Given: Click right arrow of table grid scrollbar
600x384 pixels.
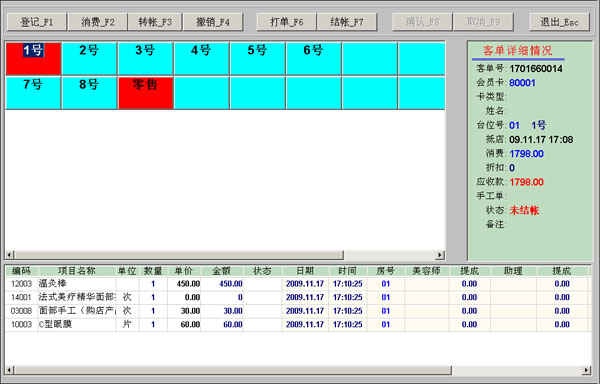Looking at the screenshot, I should tap(440, 255).
